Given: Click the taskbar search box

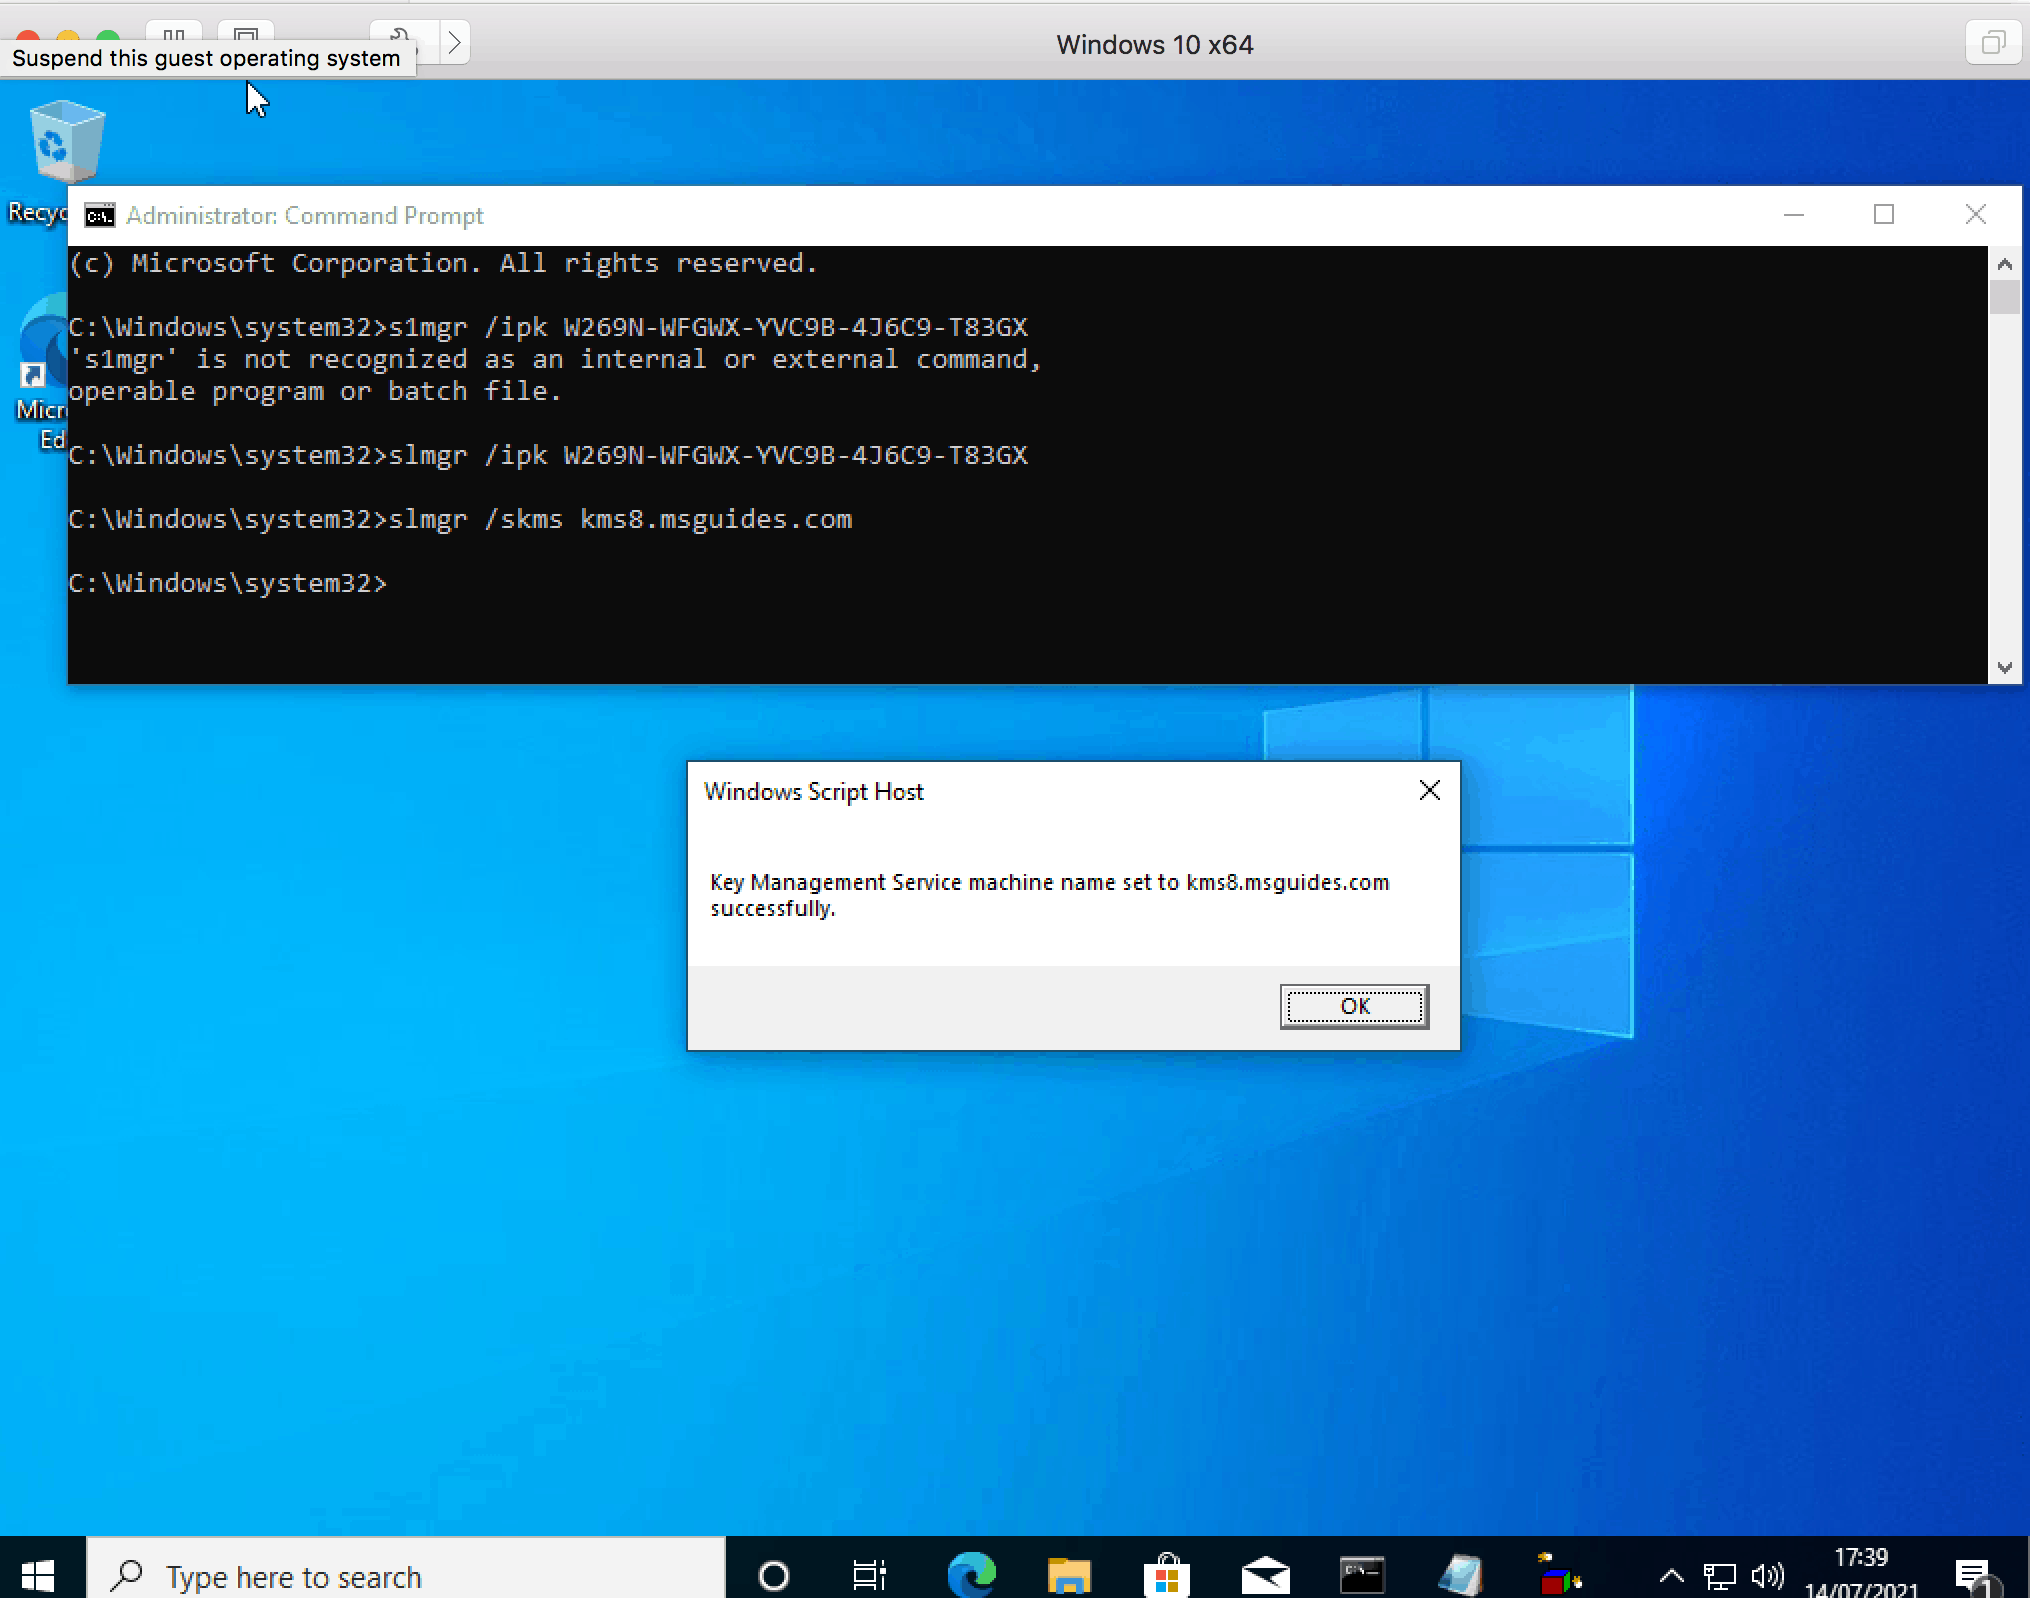Looking at the screenshot, I should [405, 1576].
